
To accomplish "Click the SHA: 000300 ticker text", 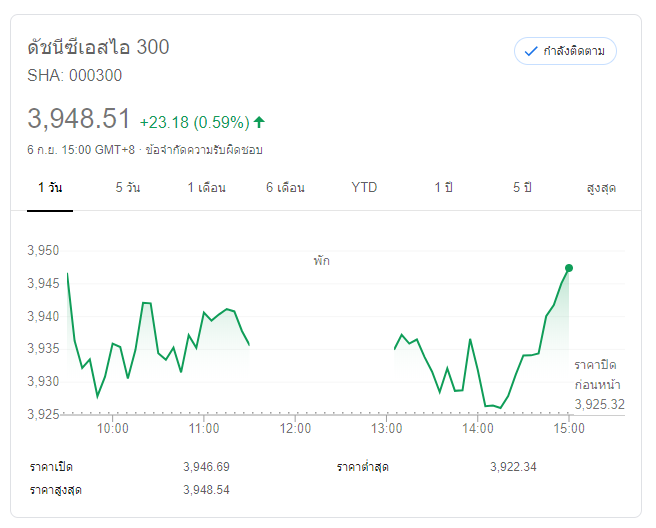I will click(x=75, y=75).
